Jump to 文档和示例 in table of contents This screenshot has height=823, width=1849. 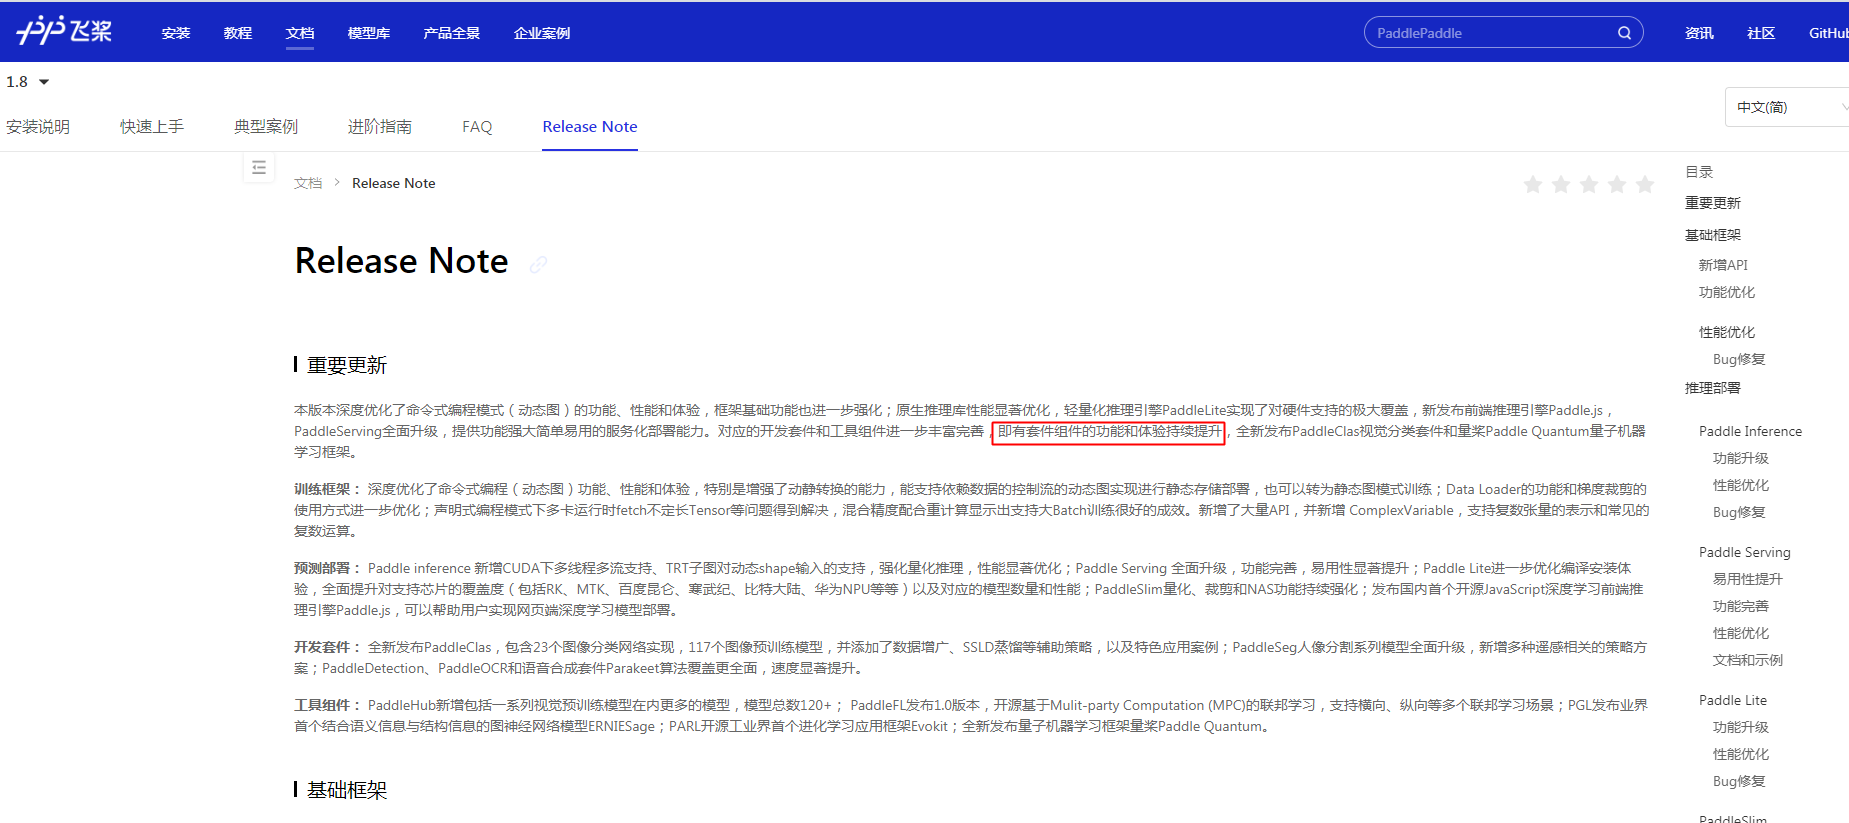coord(1748,660)
